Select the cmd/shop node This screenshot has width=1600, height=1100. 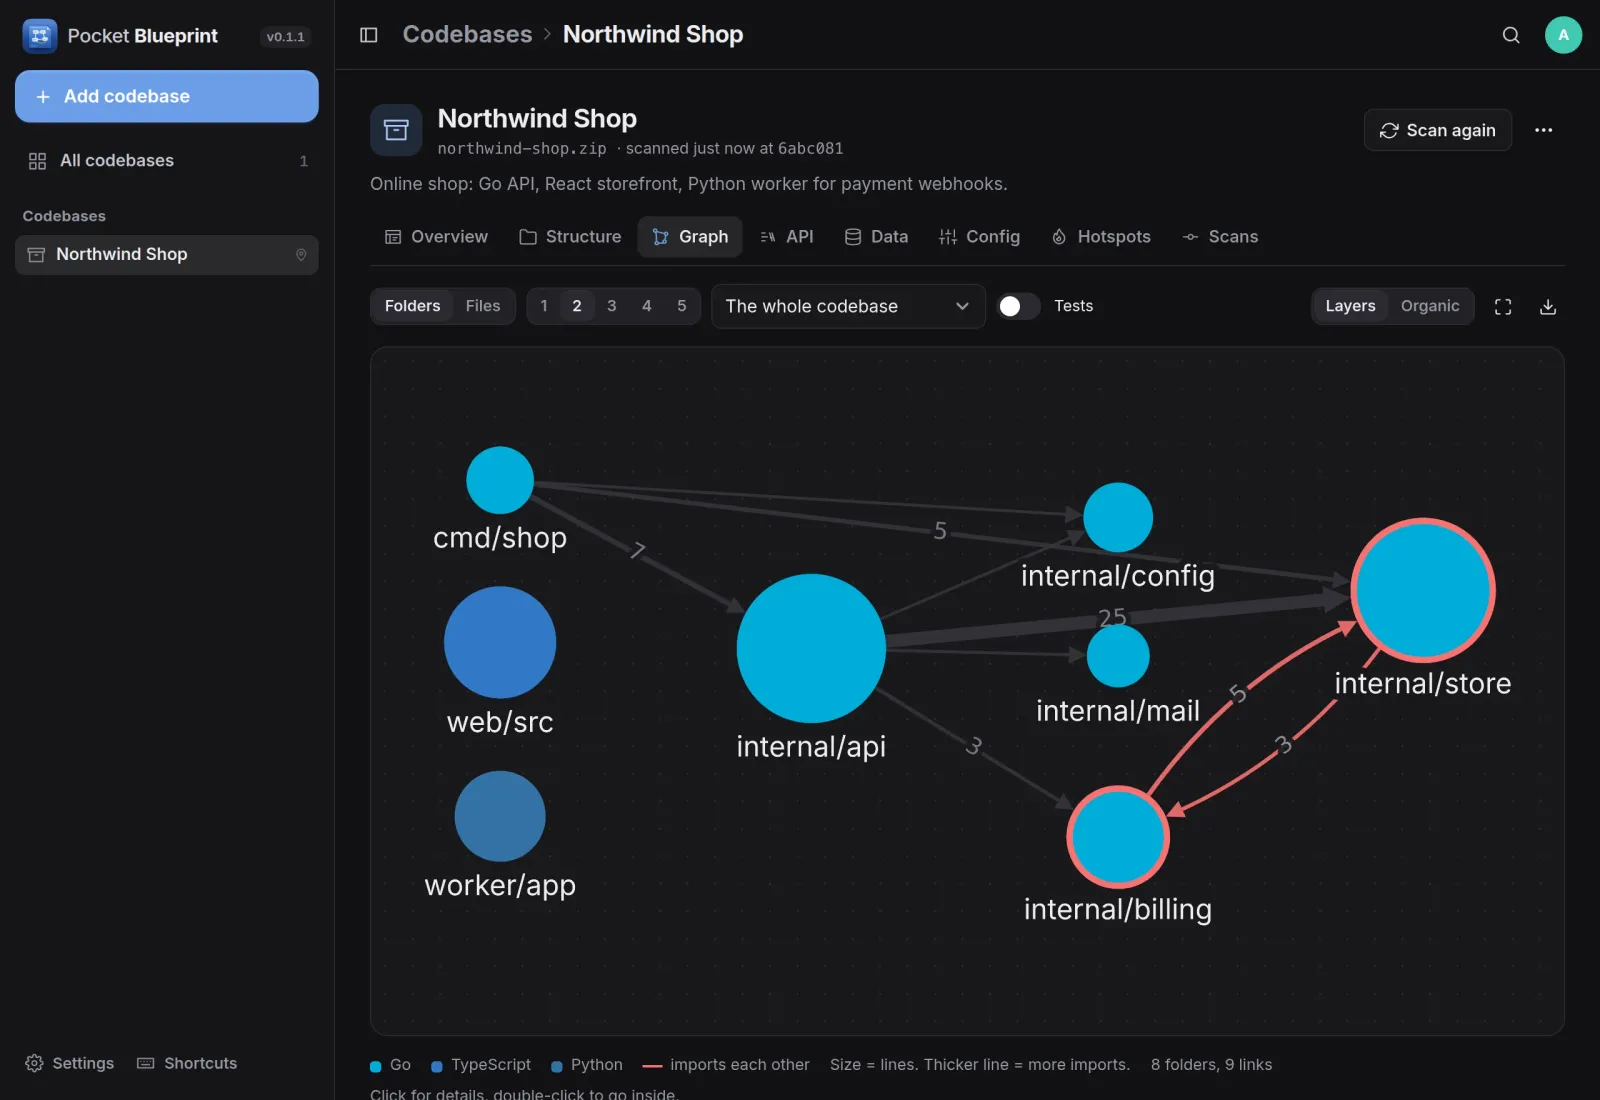(x=500, y=480)
